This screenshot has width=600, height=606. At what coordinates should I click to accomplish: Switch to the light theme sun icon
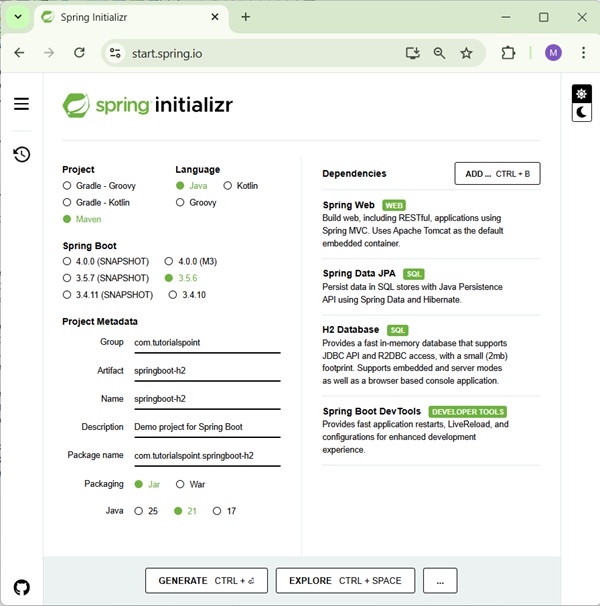[x=581, y=94]
